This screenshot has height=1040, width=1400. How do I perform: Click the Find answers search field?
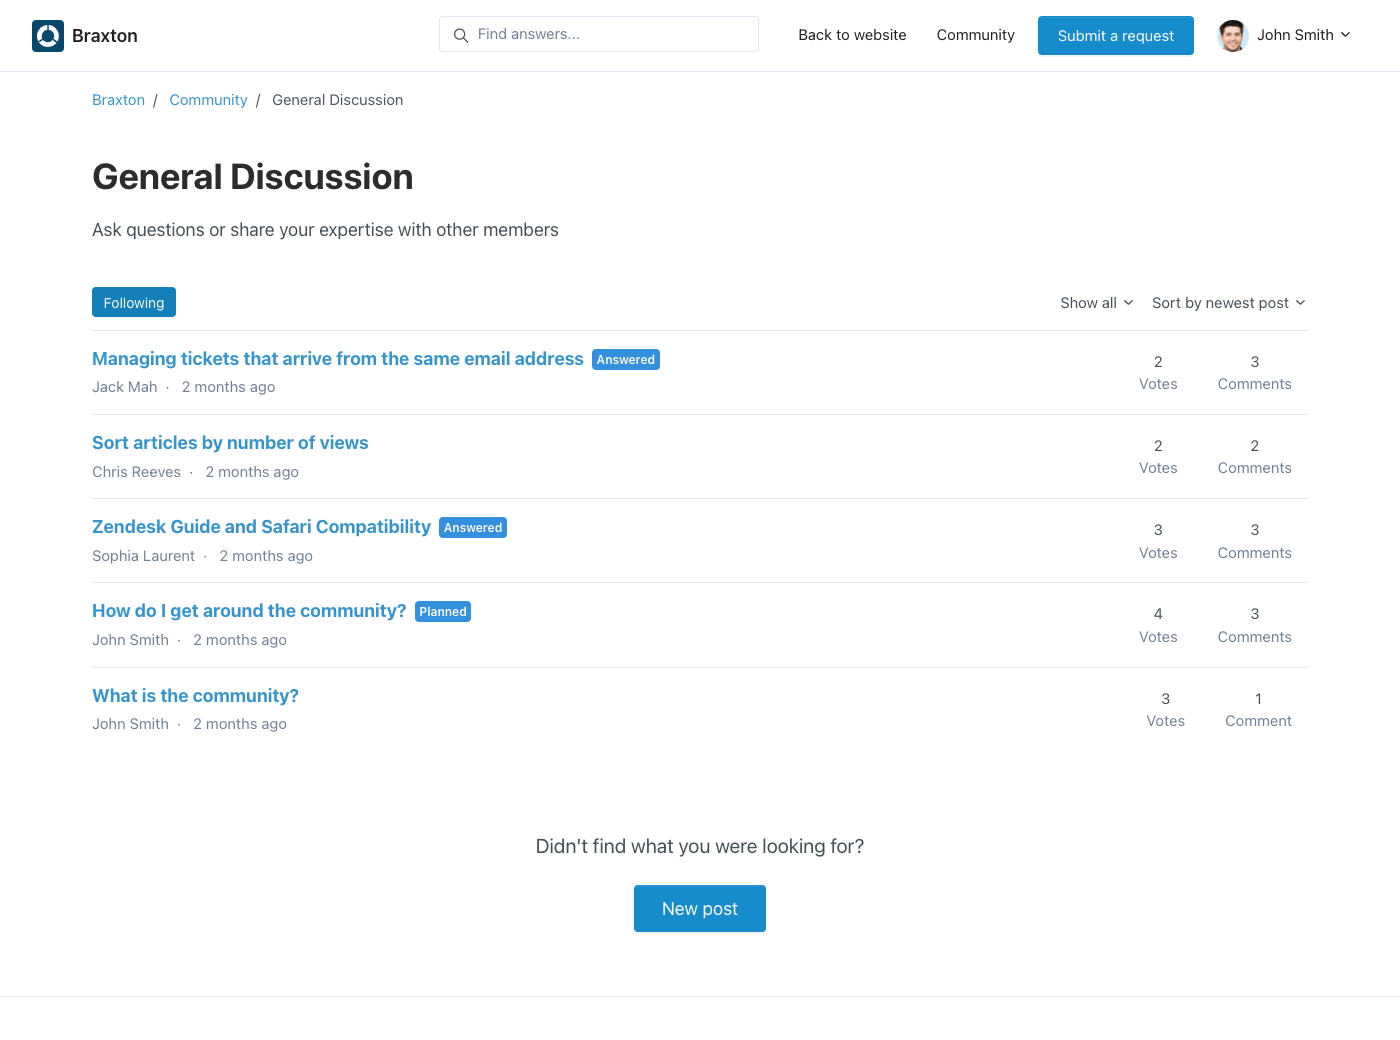point(610,34)
